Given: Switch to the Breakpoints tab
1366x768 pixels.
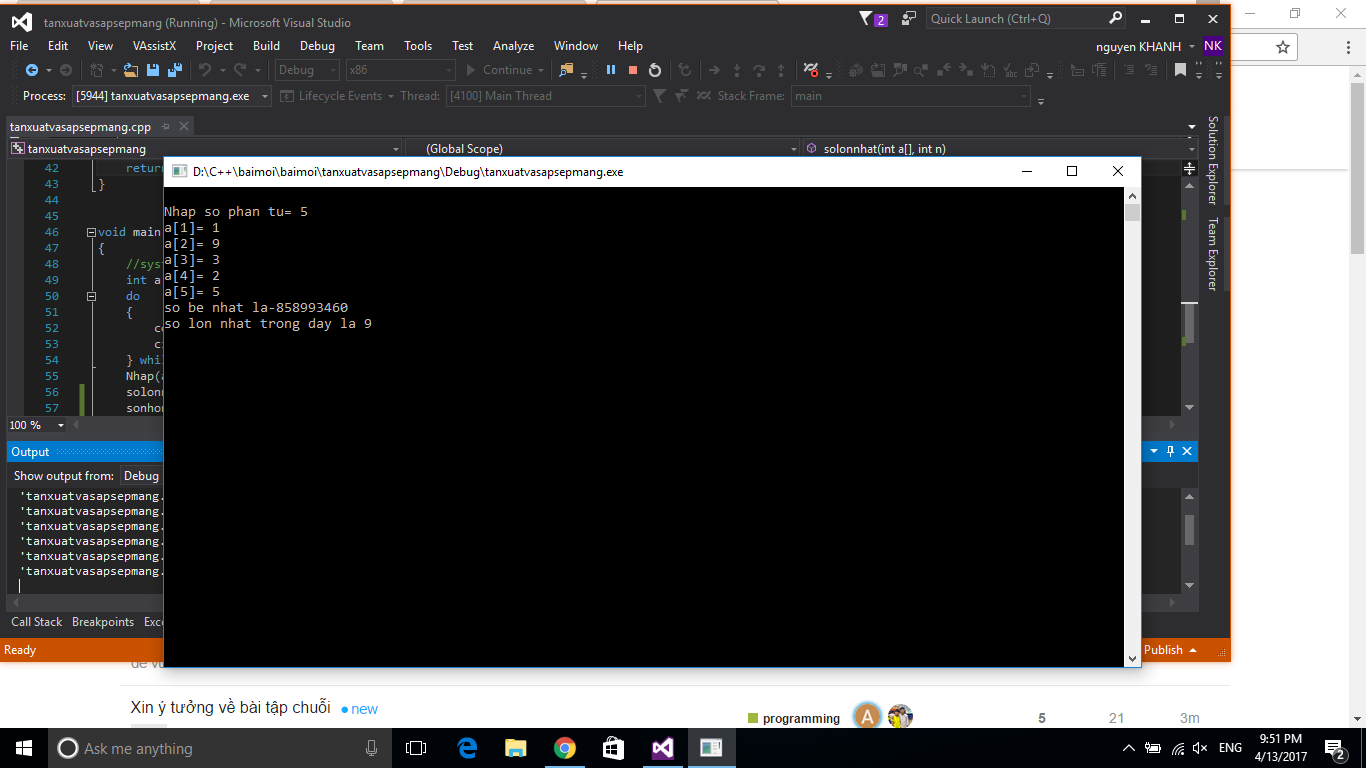Looking at the screenshot, I should [x=102, y=622].
